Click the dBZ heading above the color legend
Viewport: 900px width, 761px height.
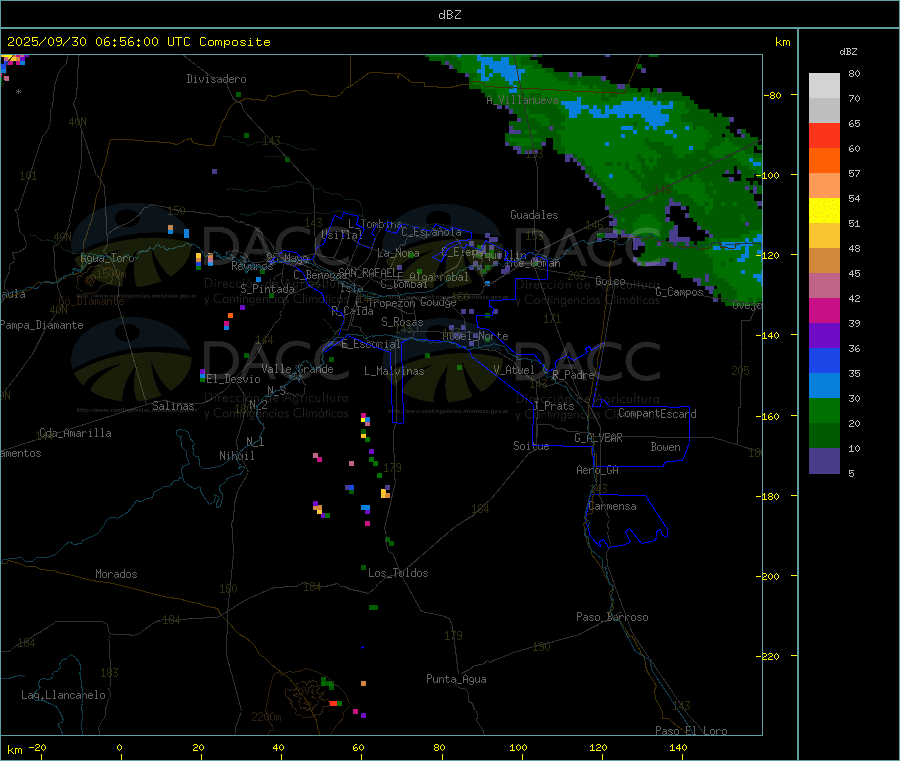pyautogui.click(x=848, y=52)
